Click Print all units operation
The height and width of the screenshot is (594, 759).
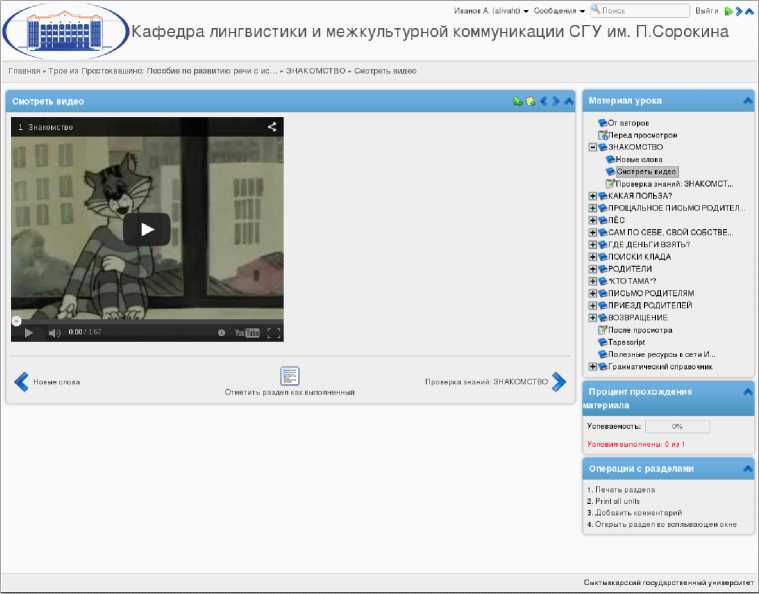coord(617,502)
